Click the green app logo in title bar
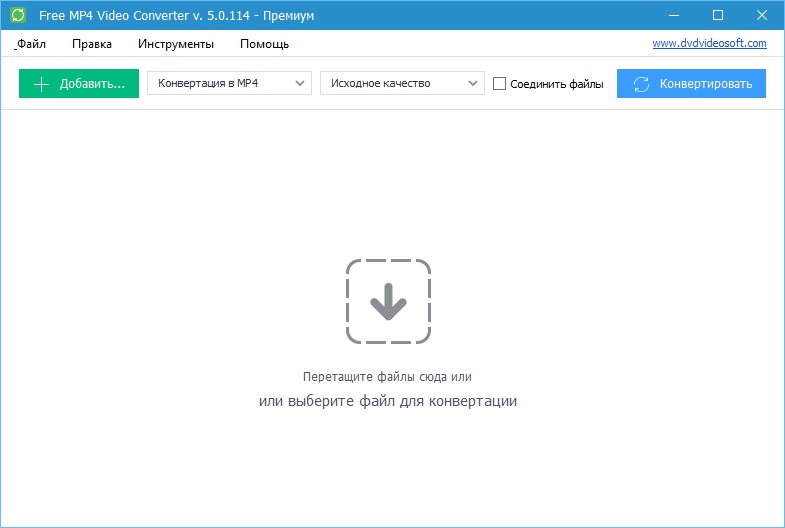The width and height of the screenshot is (785, 528). pos(17,15)
